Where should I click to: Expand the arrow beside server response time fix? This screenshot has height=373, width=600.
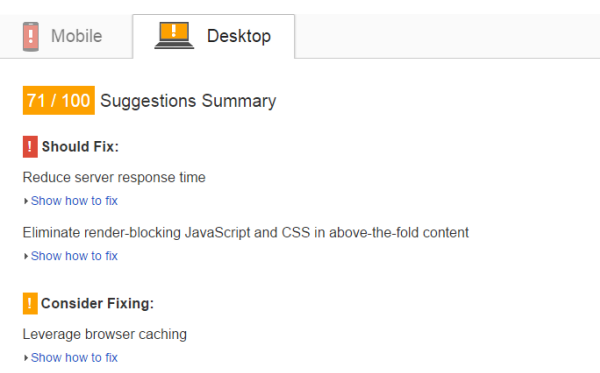tap(26, 201)
